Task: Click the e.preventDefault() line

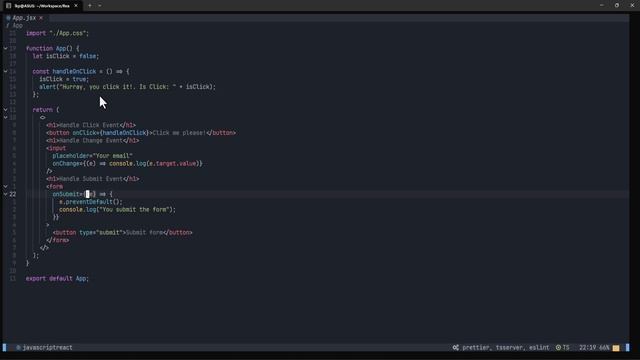Action: click(x=91, y=202)
